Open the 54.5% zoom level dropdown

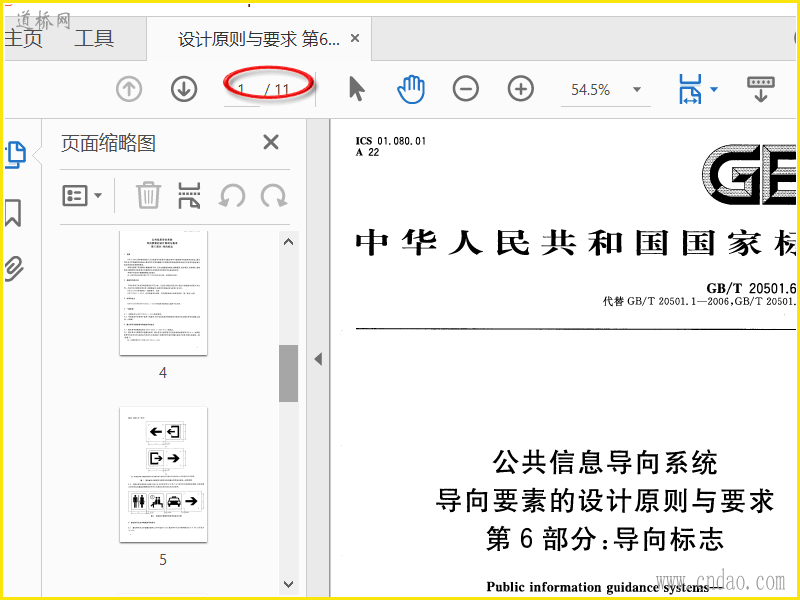click(637, 90)
